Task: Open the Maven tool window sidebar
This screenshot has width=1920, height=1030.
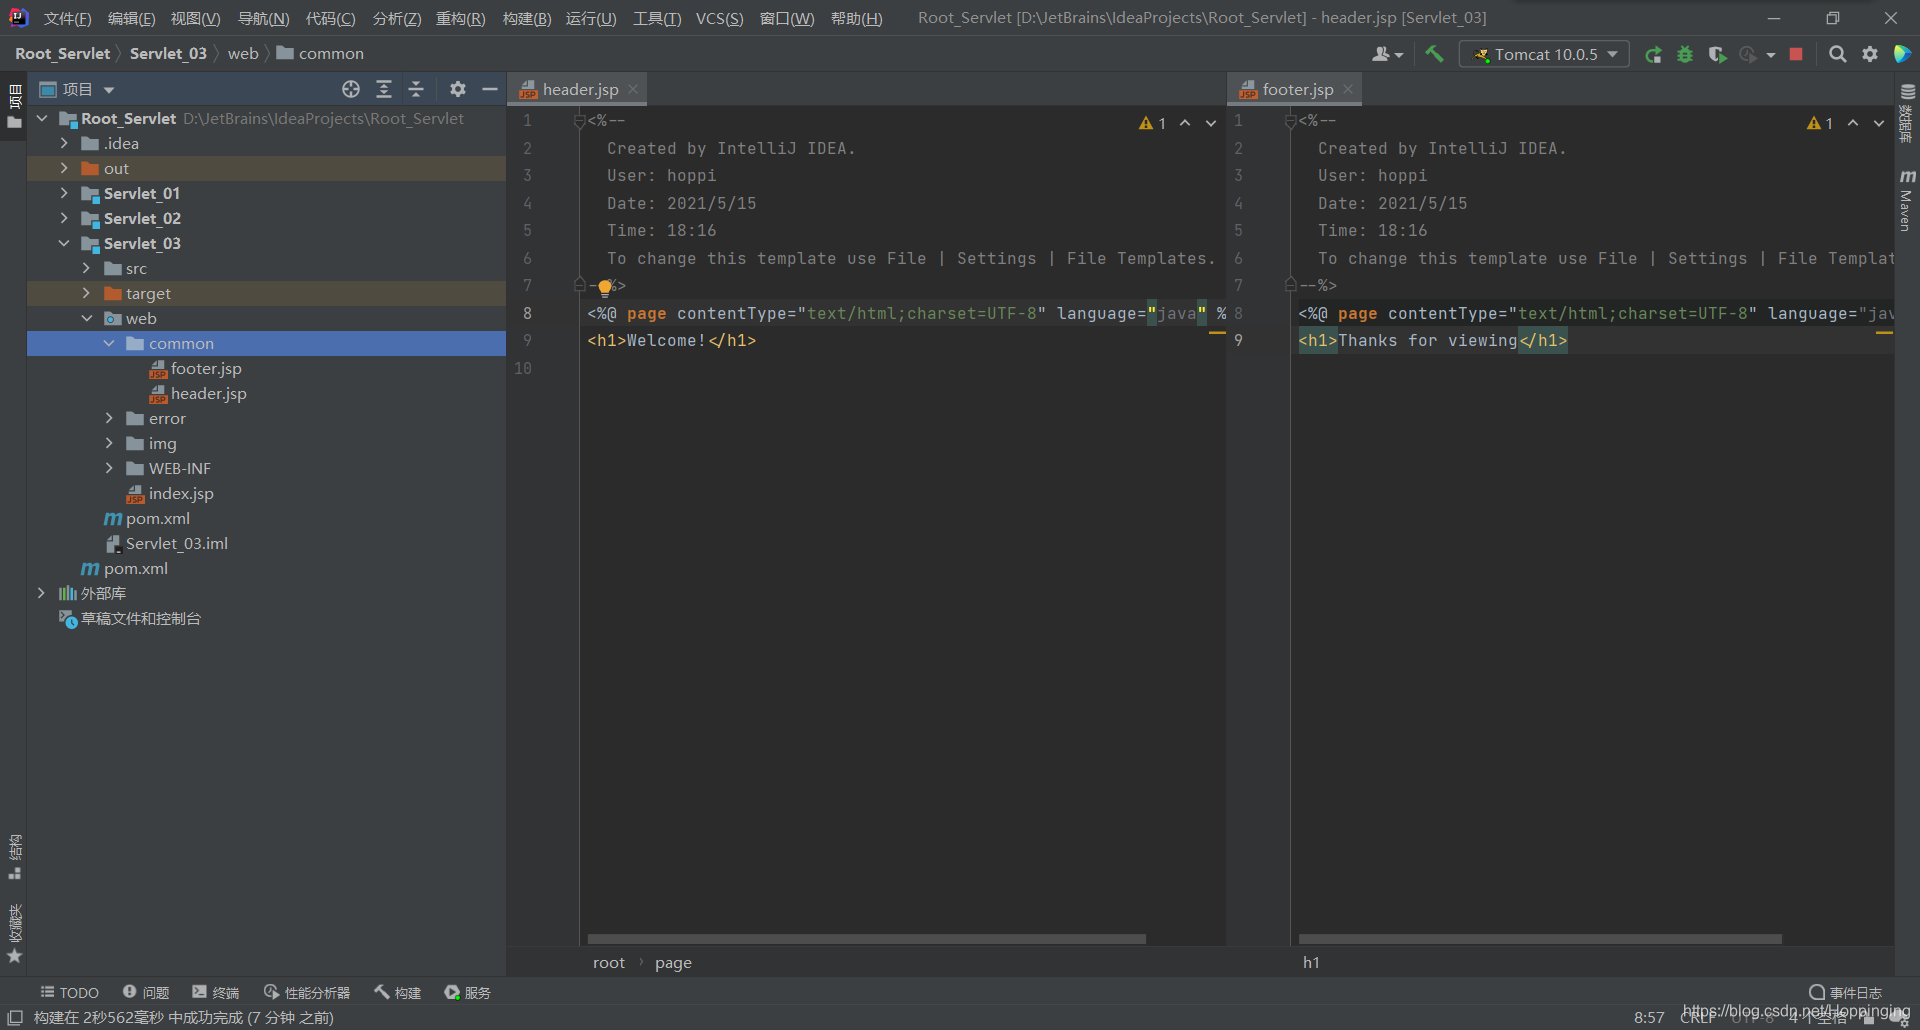Action: click(x=1907, y=201)
